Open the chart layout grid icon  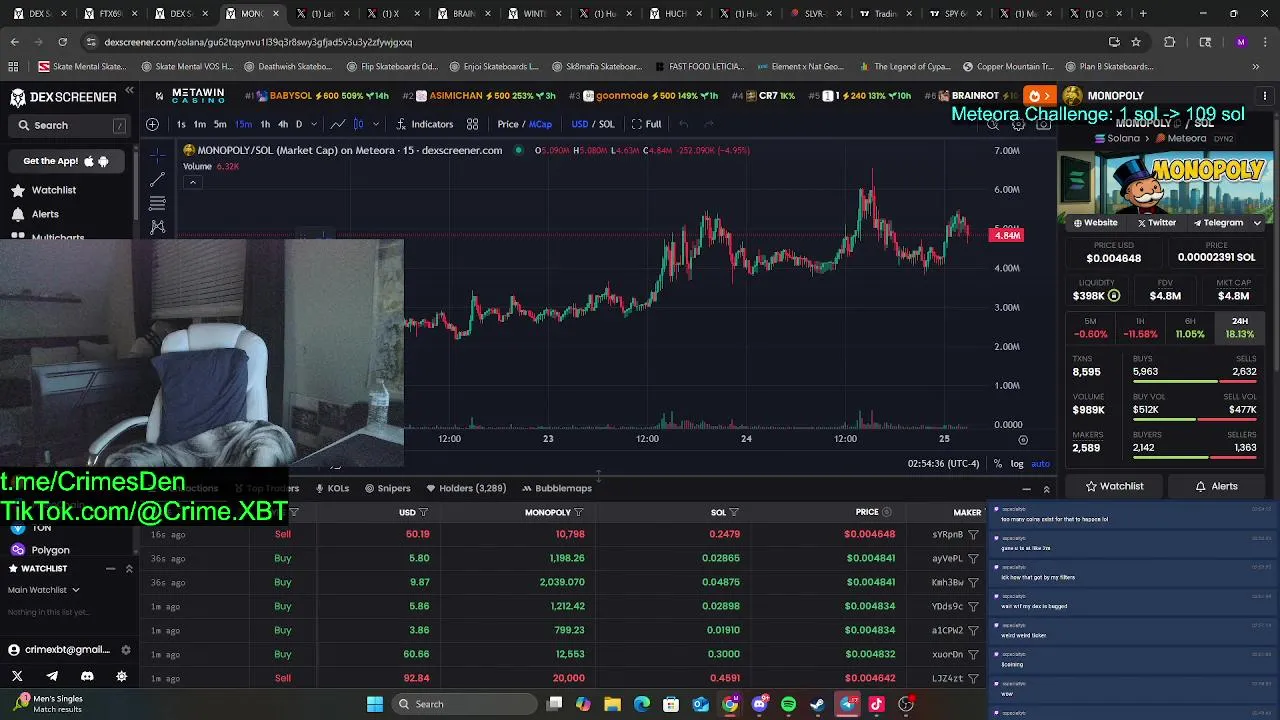(x=472, y=124)
